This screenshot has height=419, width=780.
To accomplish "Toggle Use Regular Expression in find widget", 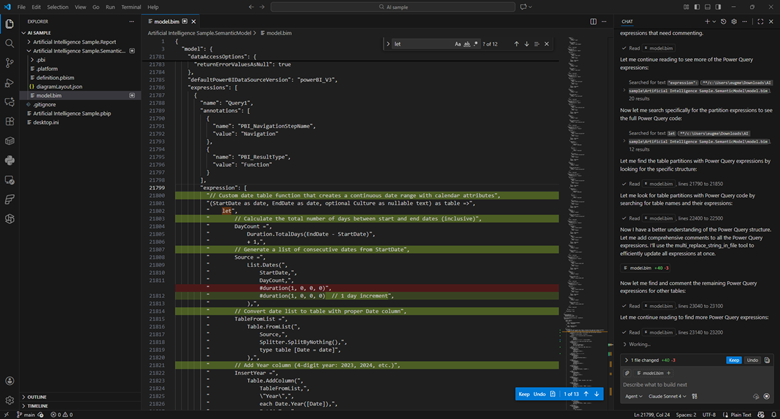I will [476, 44].
